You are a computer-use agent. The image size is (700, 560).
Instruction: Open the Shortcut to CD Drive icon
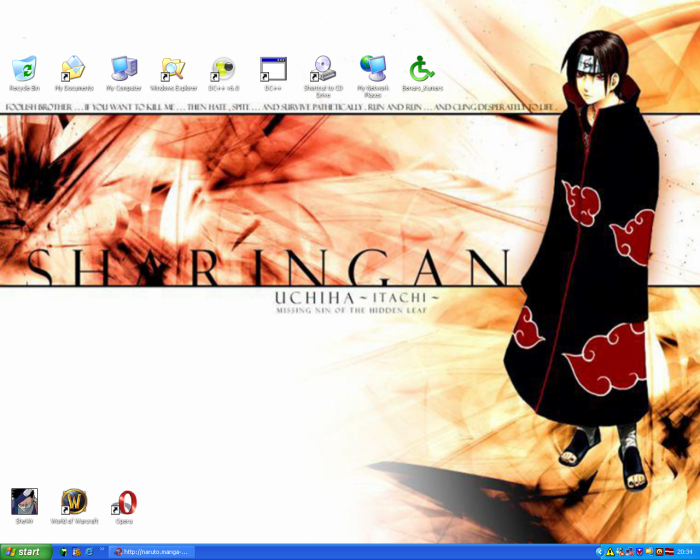pos(323,77)
